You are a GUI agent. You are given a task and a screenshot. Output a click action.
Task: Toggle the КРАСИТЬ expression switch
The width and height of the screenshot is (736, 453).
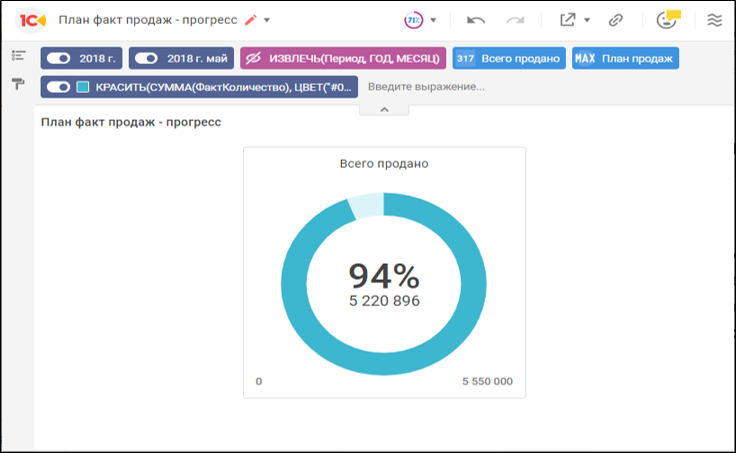(x=58, y=87)
